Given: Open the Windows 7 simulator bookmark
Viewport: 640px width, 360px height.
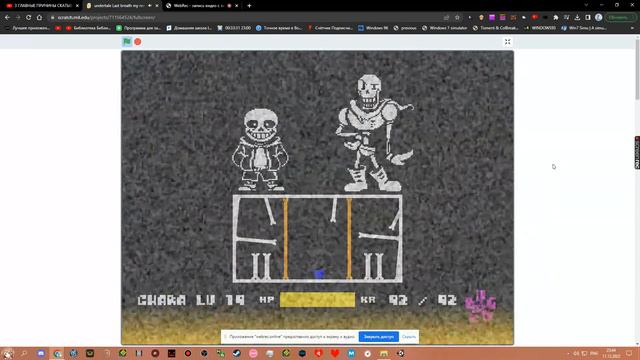Looking at the screenshot, I should 444,28.
